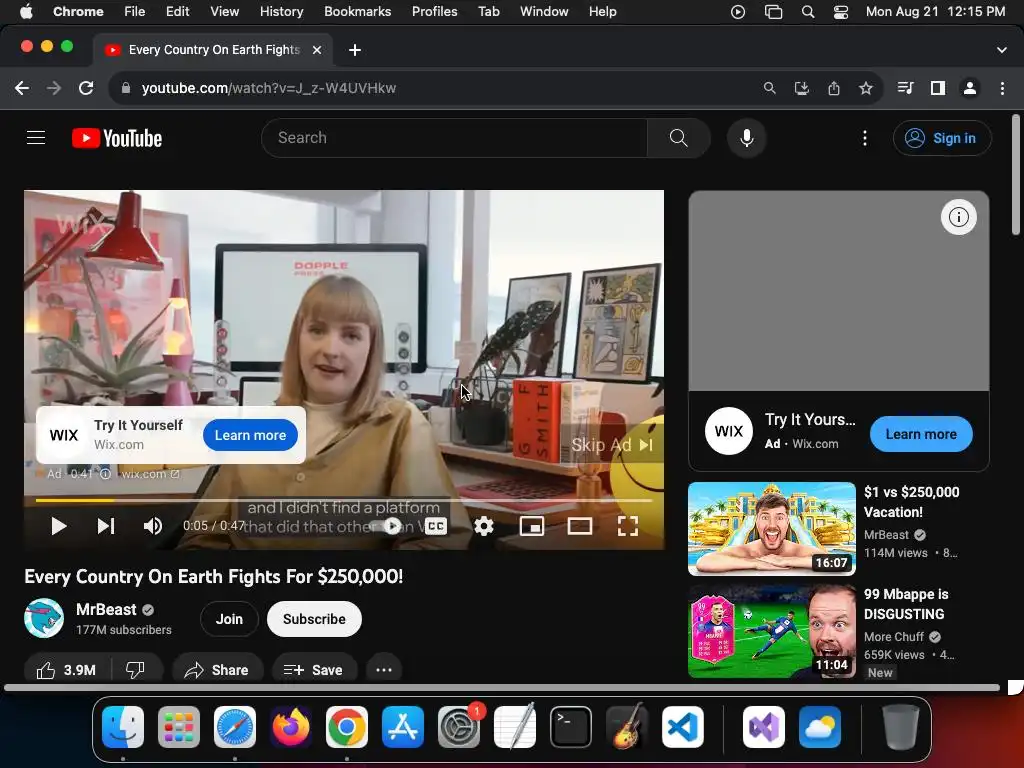This screenshot has width=1024, height=768.
Task: Open YouTube settings three-dot menu
Action: point(865,138)
